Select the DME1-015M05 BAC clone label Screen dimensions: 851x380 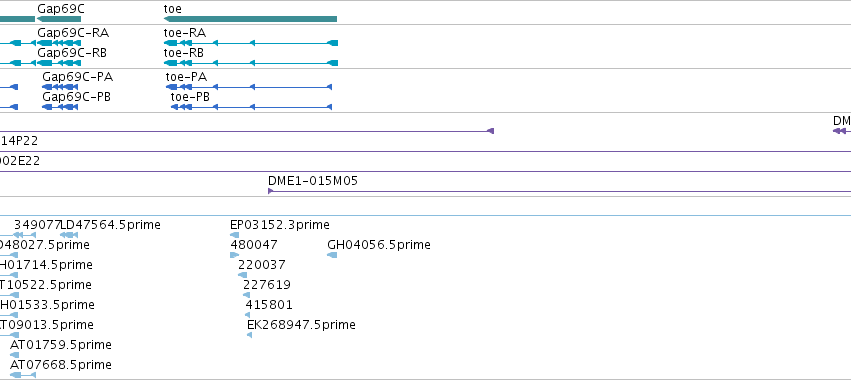[313, 181]
